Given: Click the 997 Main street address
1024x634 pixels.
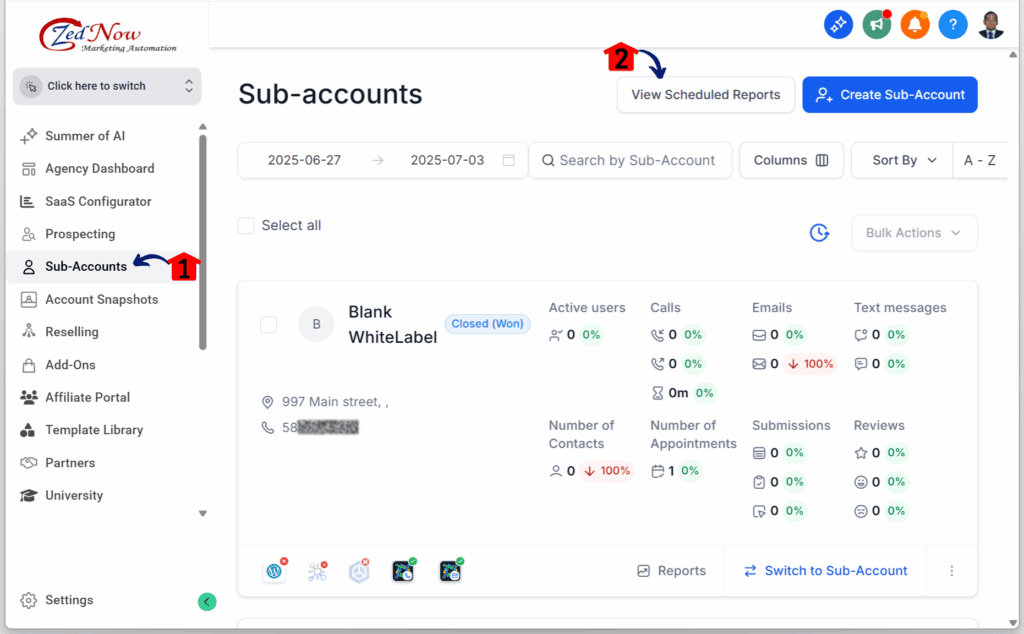Looking at the screenshot, I should pos(334,402).
